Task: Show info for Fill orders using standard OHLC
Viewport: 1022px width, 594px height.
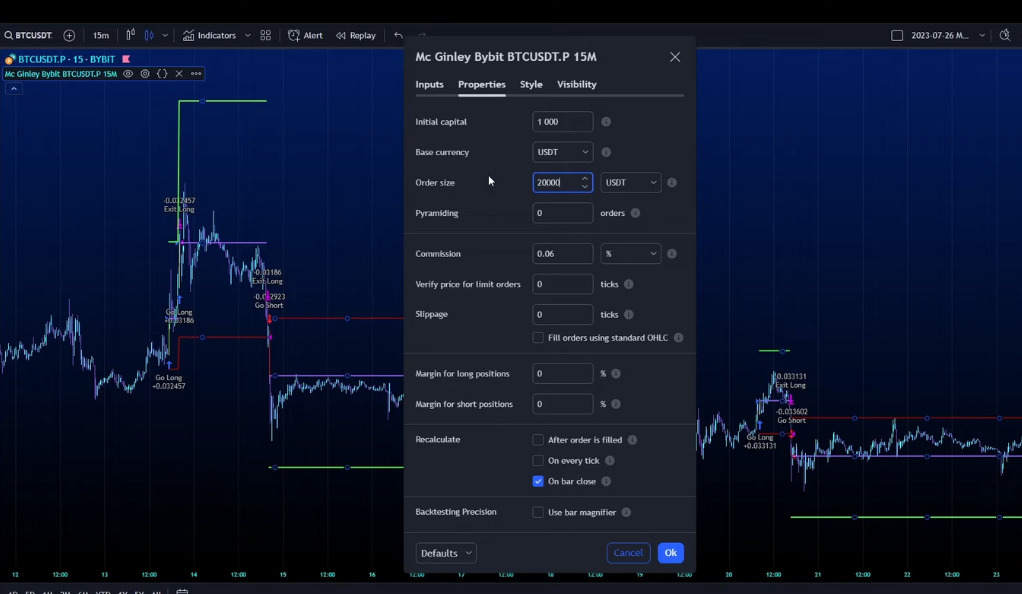Action: click(x=679, y=338)
